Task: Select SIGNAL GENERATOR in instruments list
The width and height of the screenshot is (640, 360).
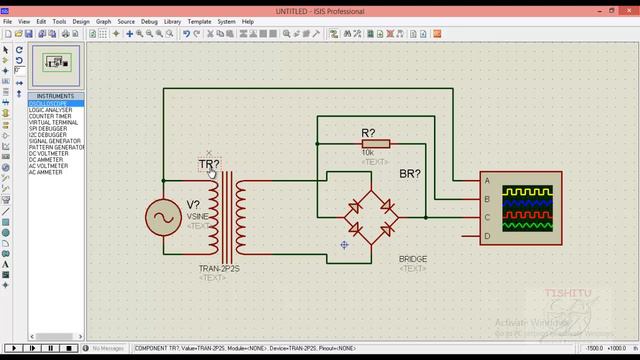Action: 56,141
